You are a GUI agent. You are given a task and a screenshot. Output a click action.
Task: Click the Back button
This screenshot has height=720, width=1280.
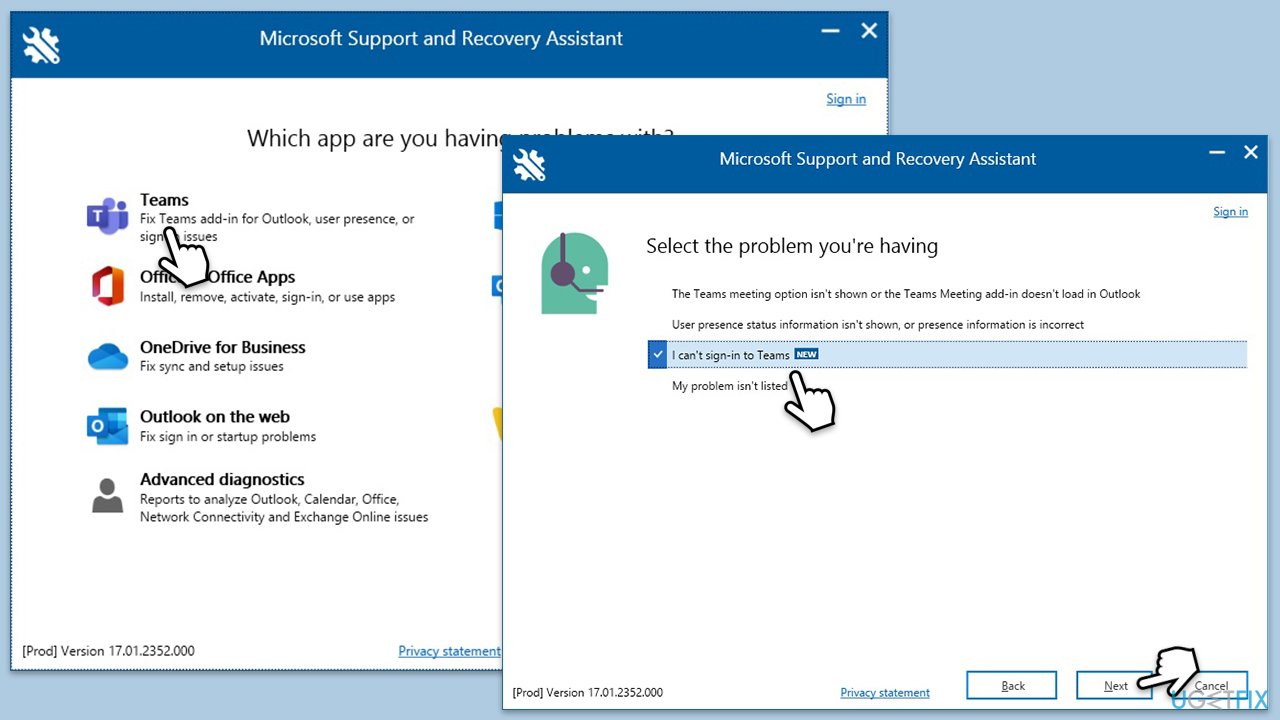1012,686
